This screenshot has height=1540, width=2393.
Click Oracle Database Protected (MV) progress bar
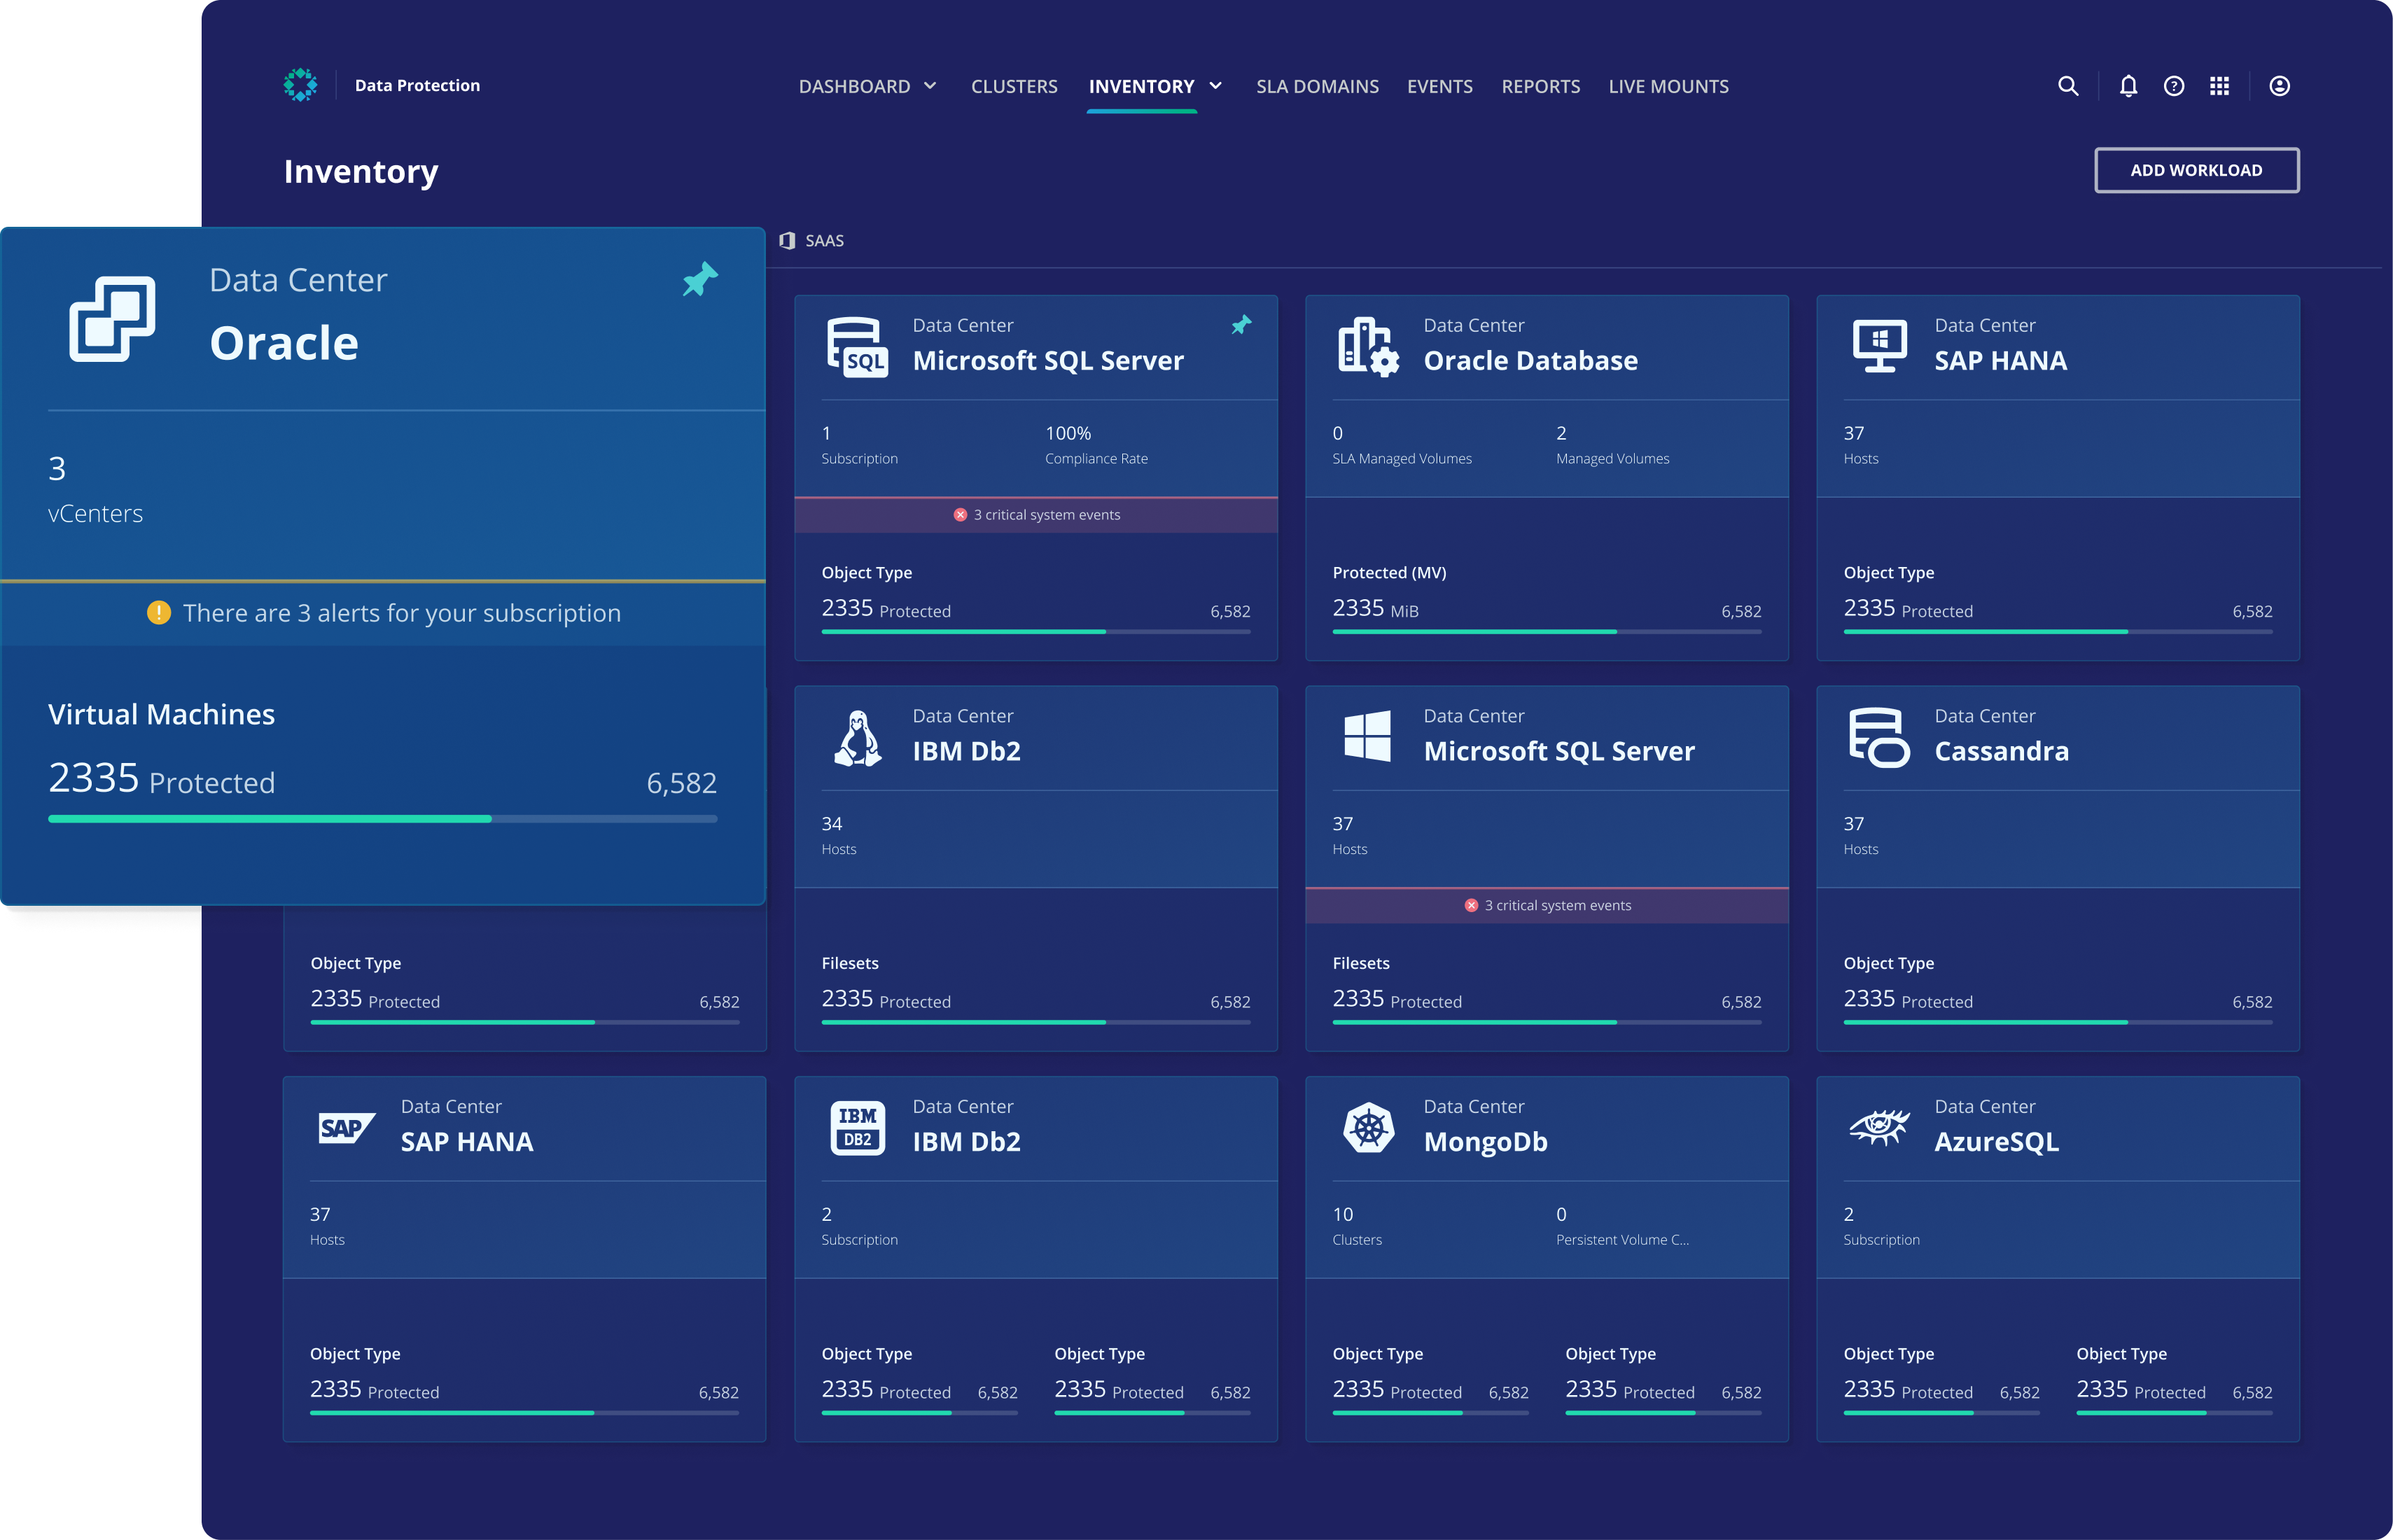(x=1547, y=631)
